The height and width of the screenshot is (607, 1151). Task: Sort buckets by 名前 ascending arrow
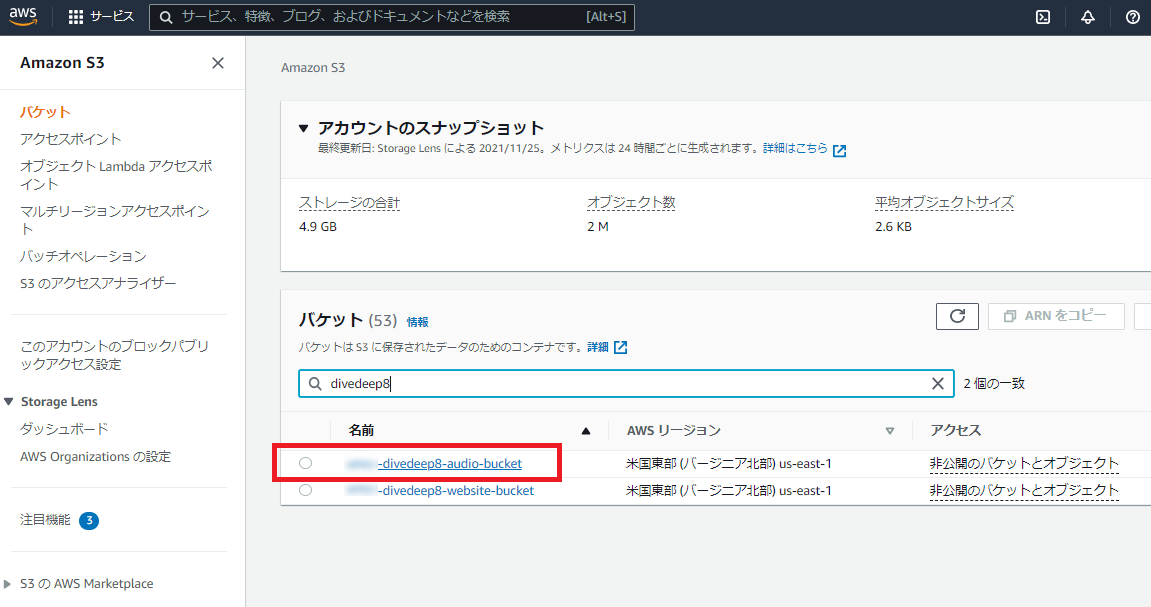tap(586, 431)
